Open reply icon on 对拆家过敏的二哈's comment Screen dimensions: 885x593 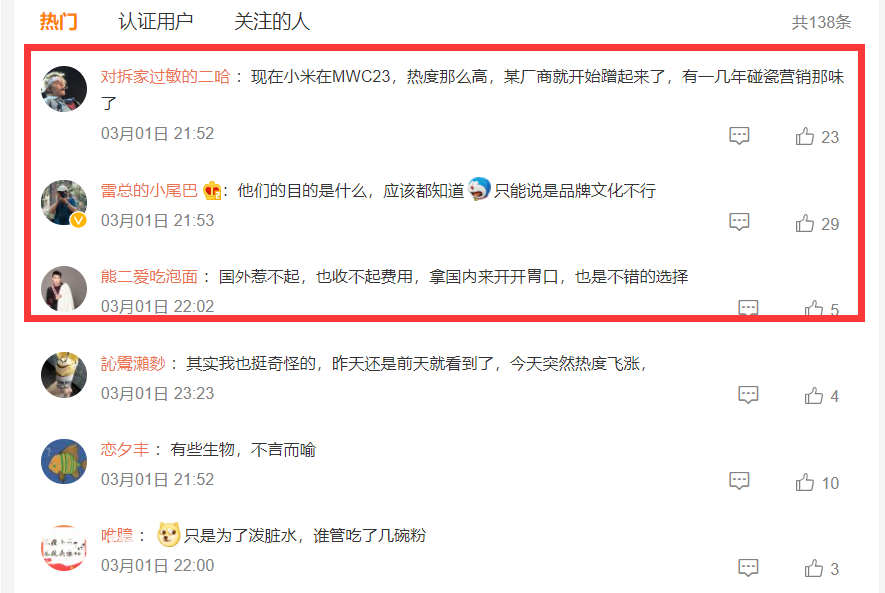tap(739, 136)
